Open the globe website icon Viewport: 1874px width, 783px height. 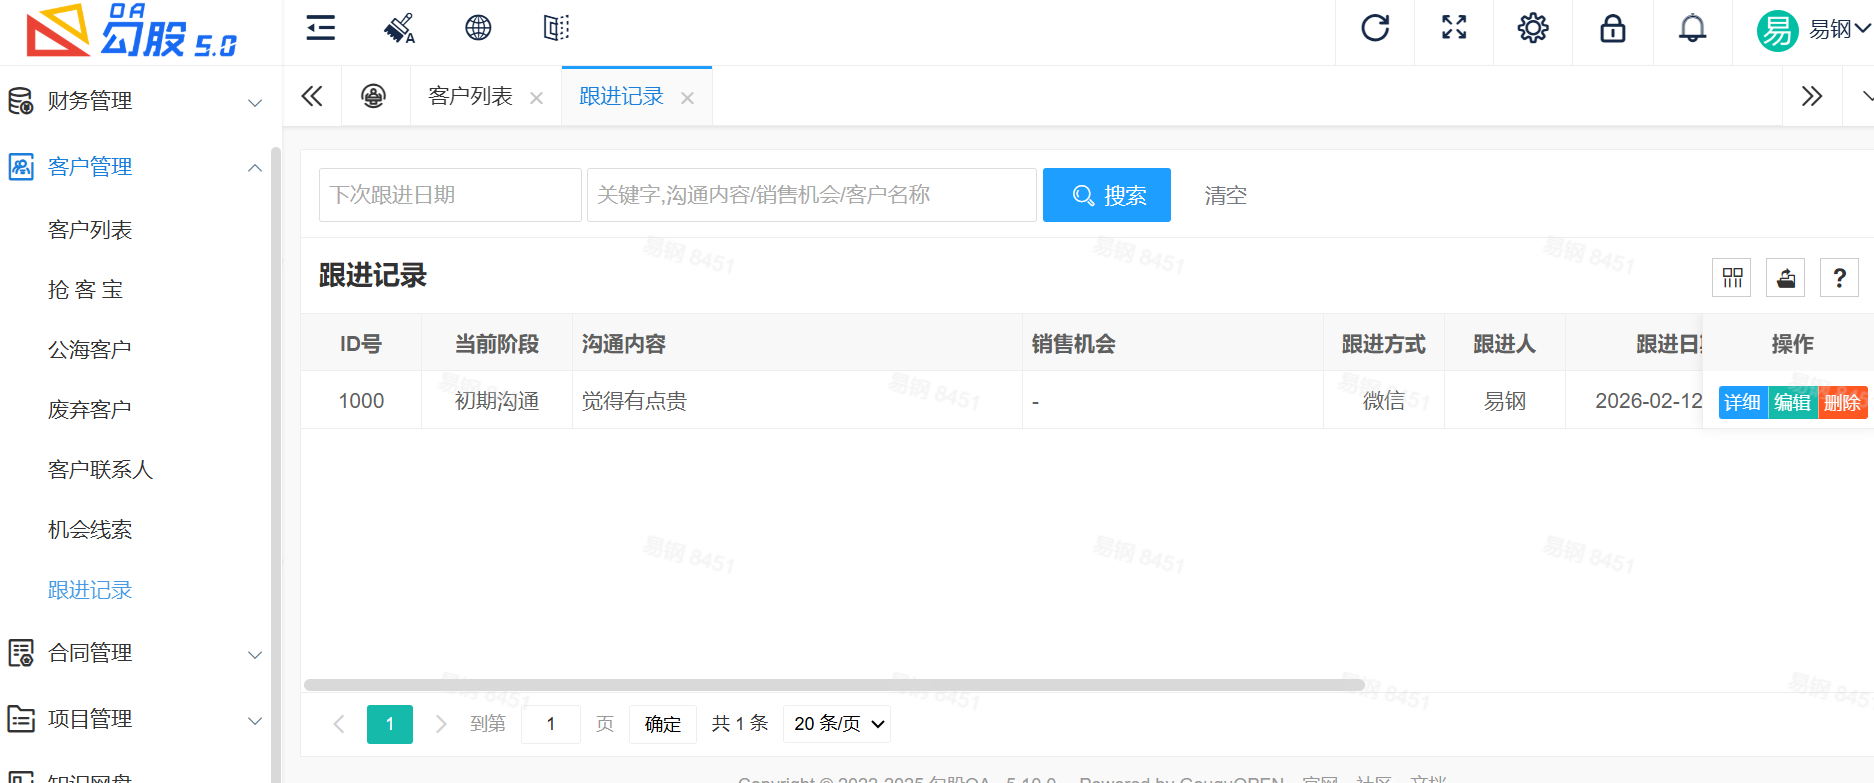[x=478, y=28]
